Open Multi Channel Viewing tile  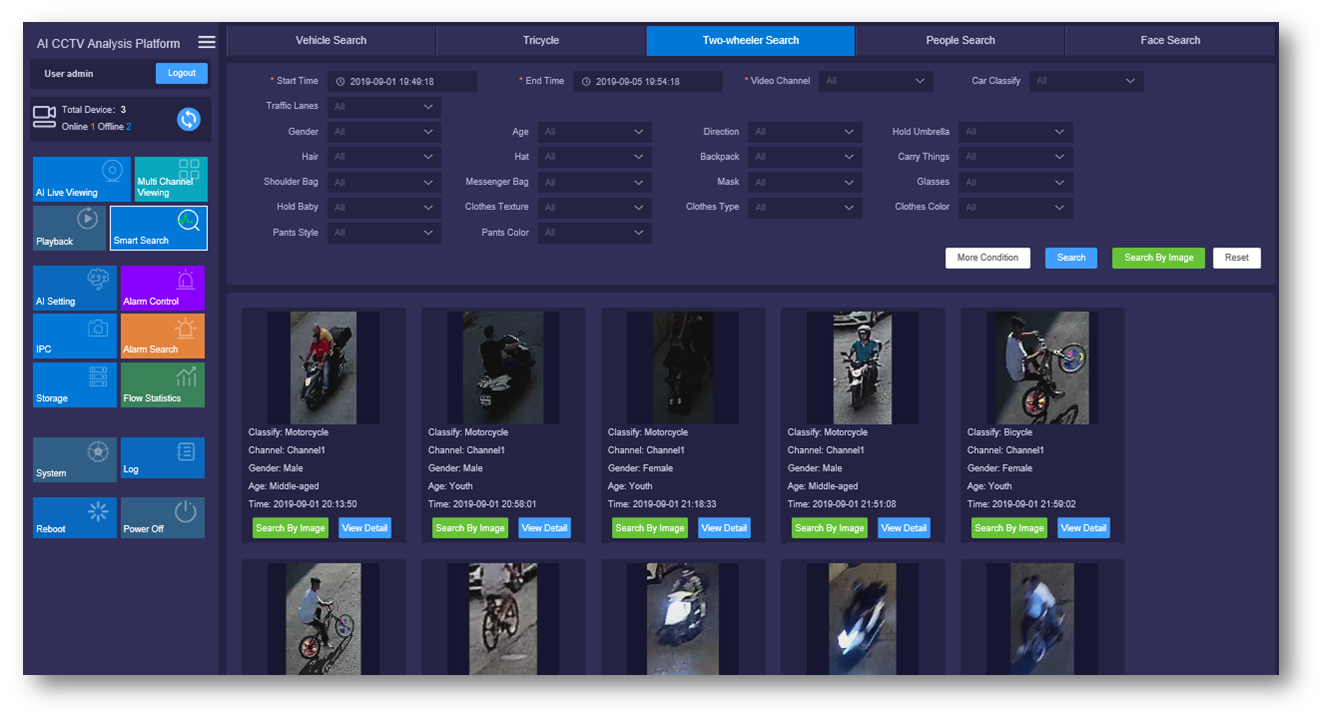pyautogui.click(x=170, y=179)
